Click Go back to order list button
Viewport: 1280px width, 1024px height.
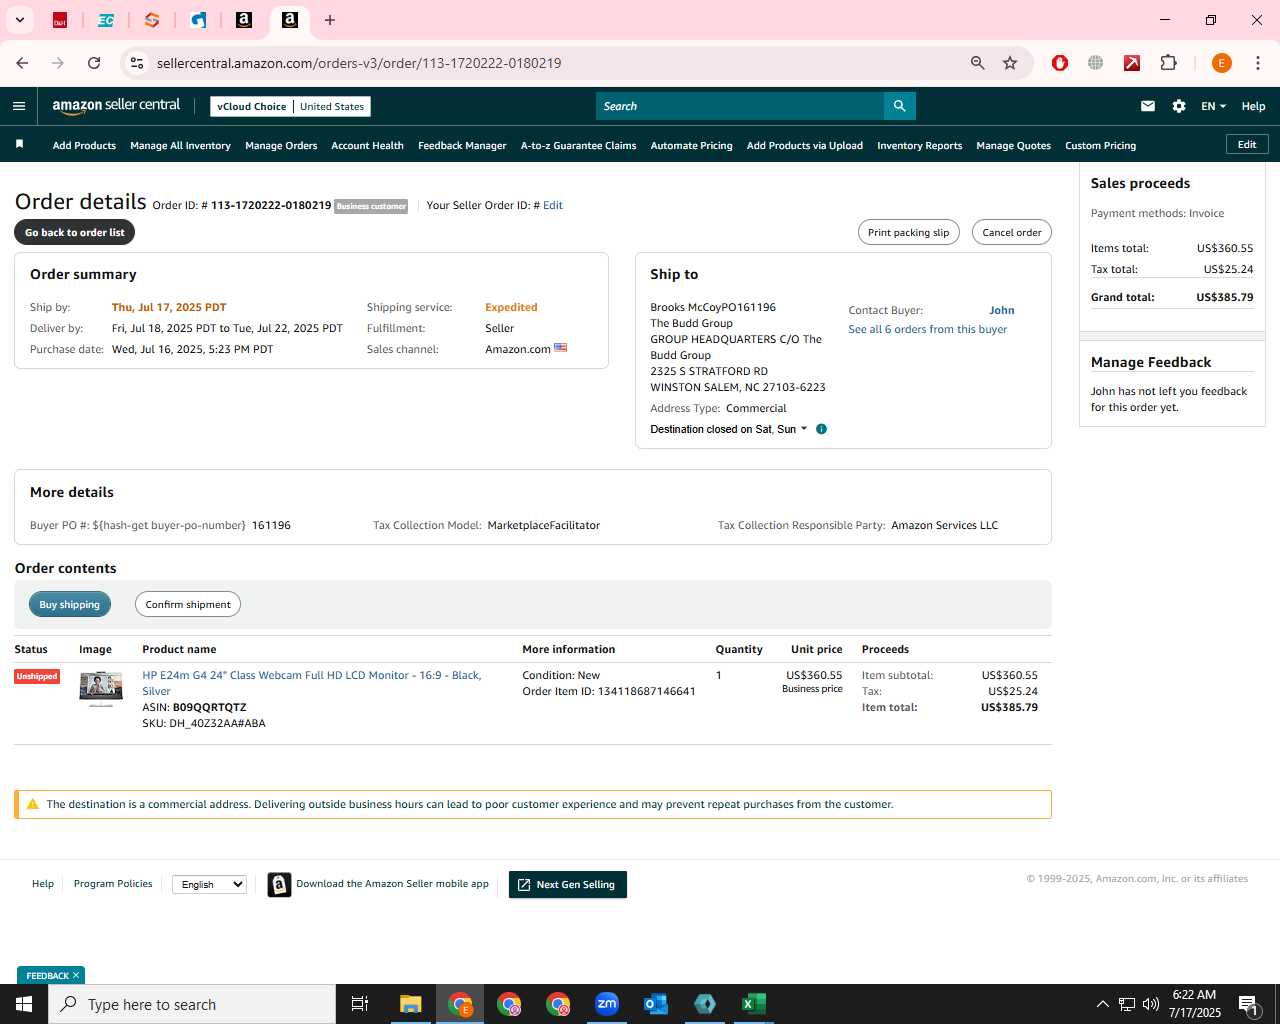click(75, 232)
